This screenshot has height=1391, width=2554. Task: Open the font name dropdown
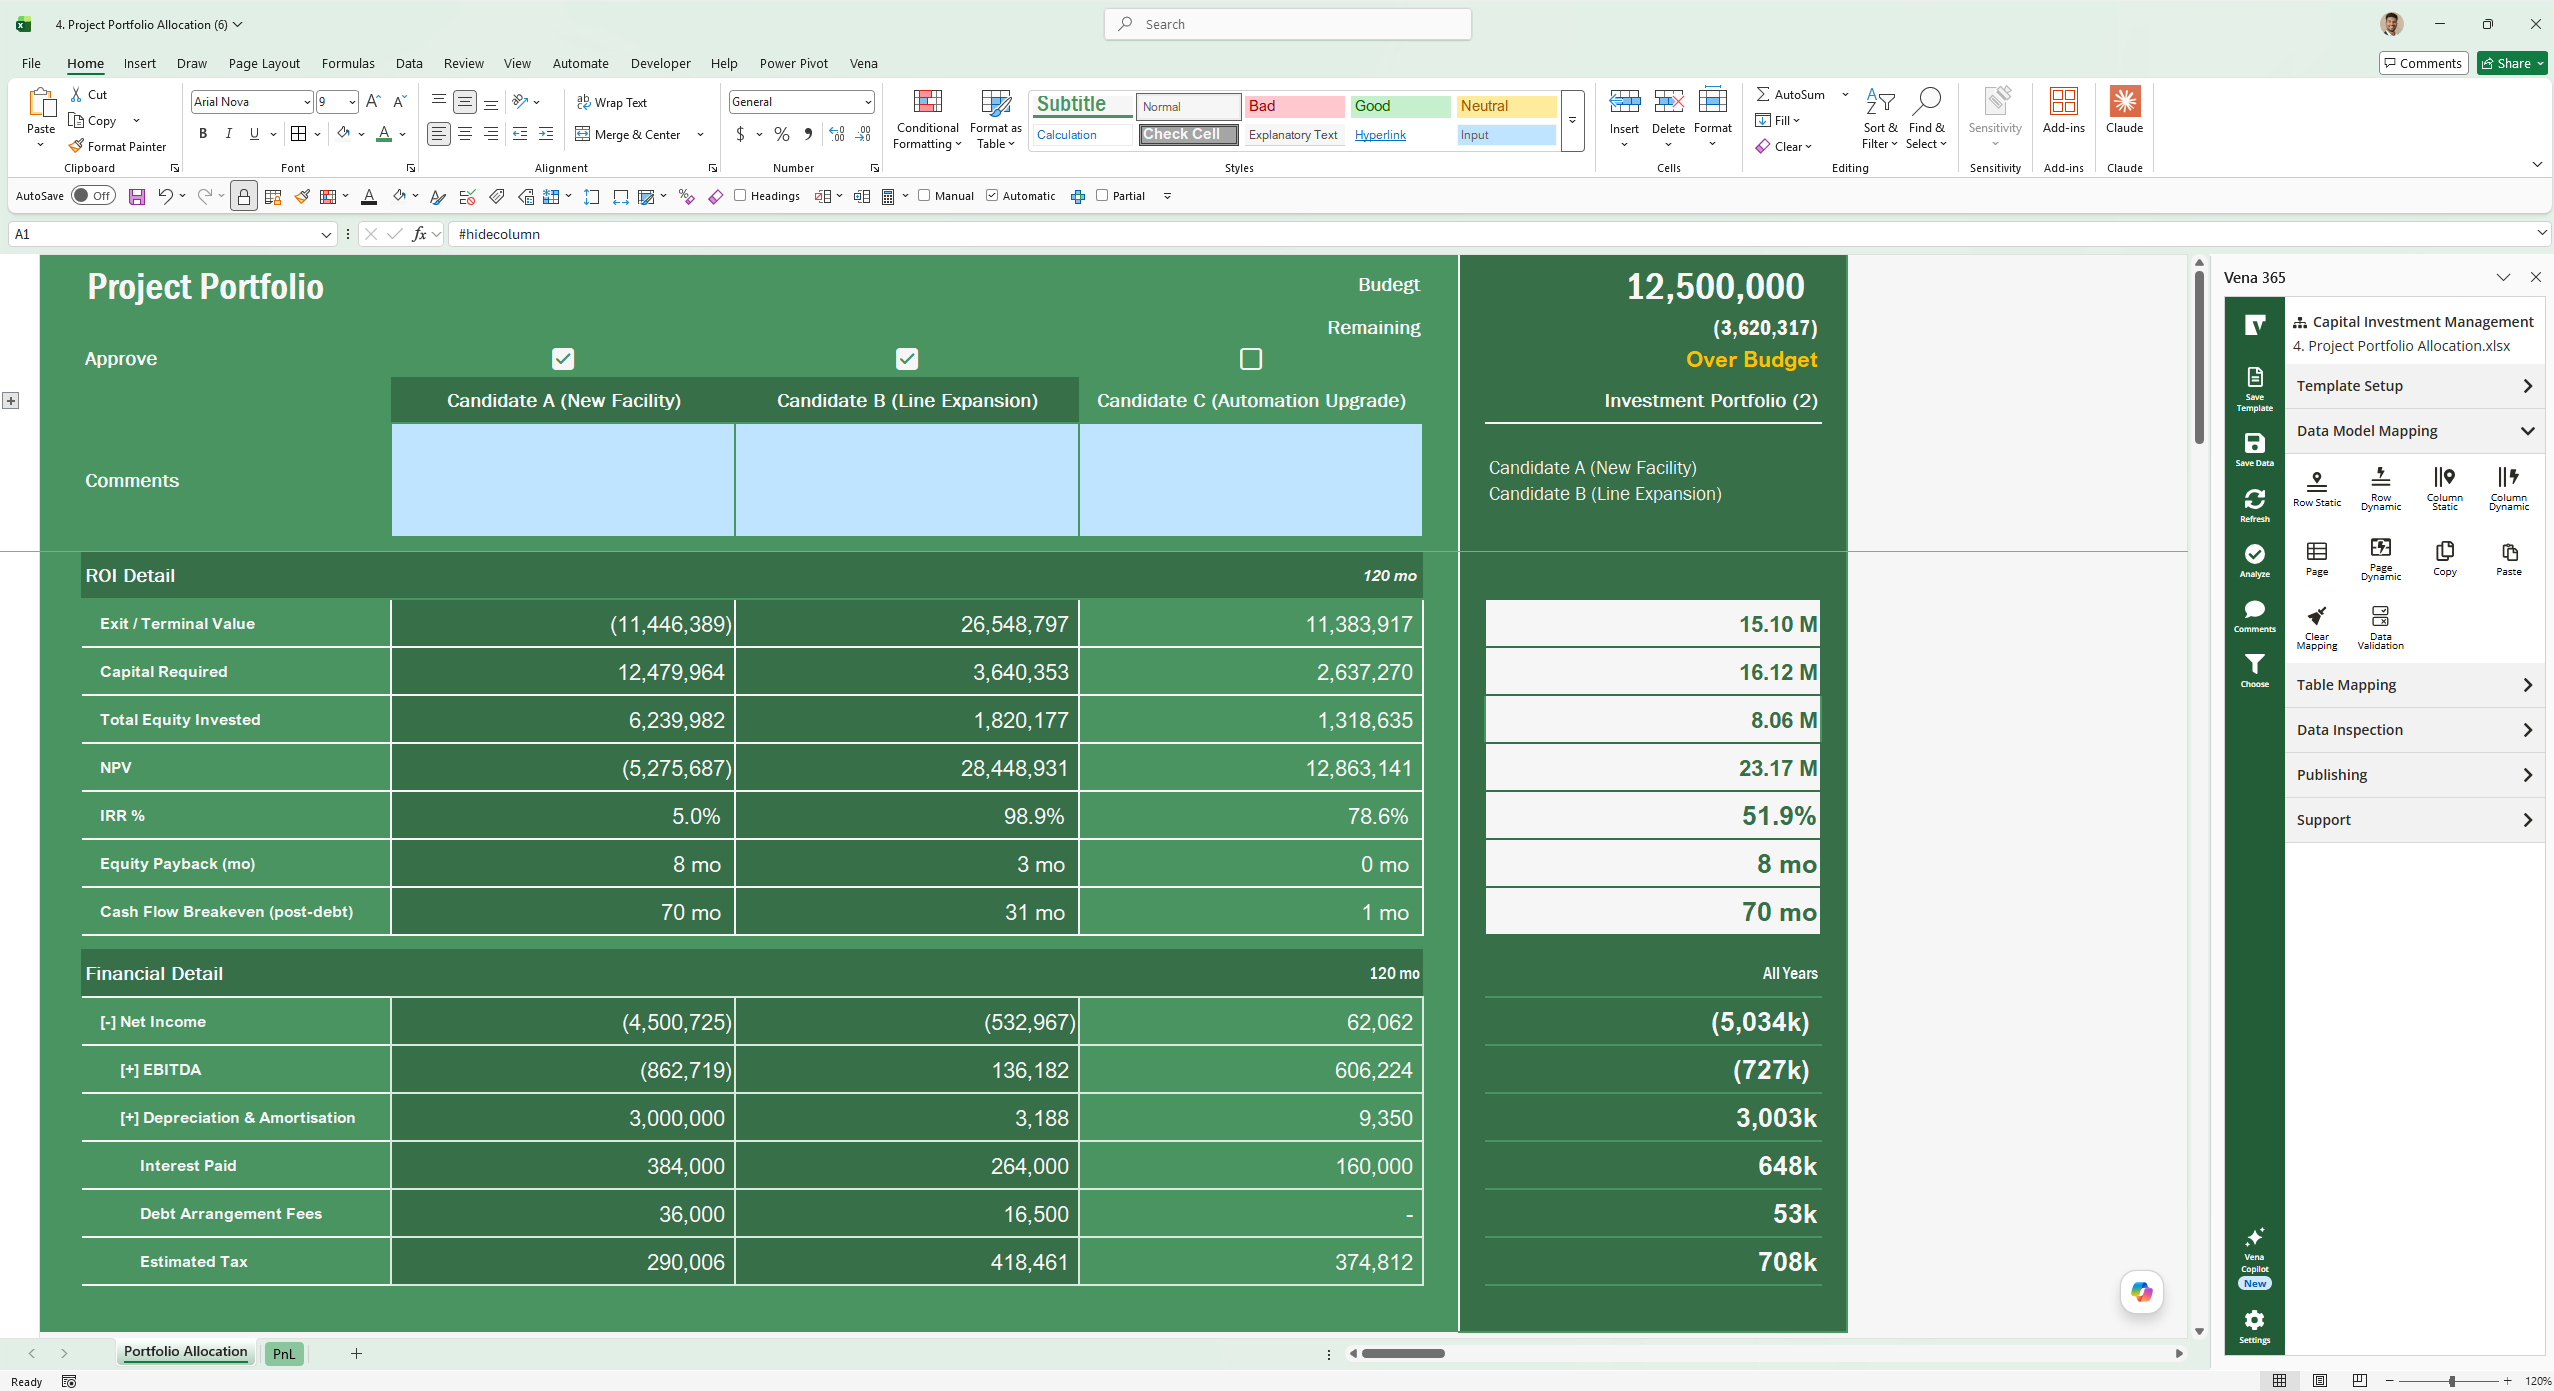(306, 102)
